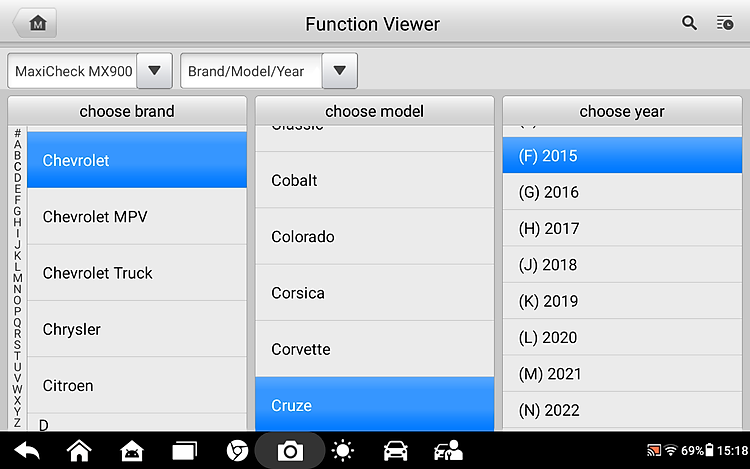The height and width of the screenshot is (469, 750).
Task: Select year (H) 2017
Action: 622,228
